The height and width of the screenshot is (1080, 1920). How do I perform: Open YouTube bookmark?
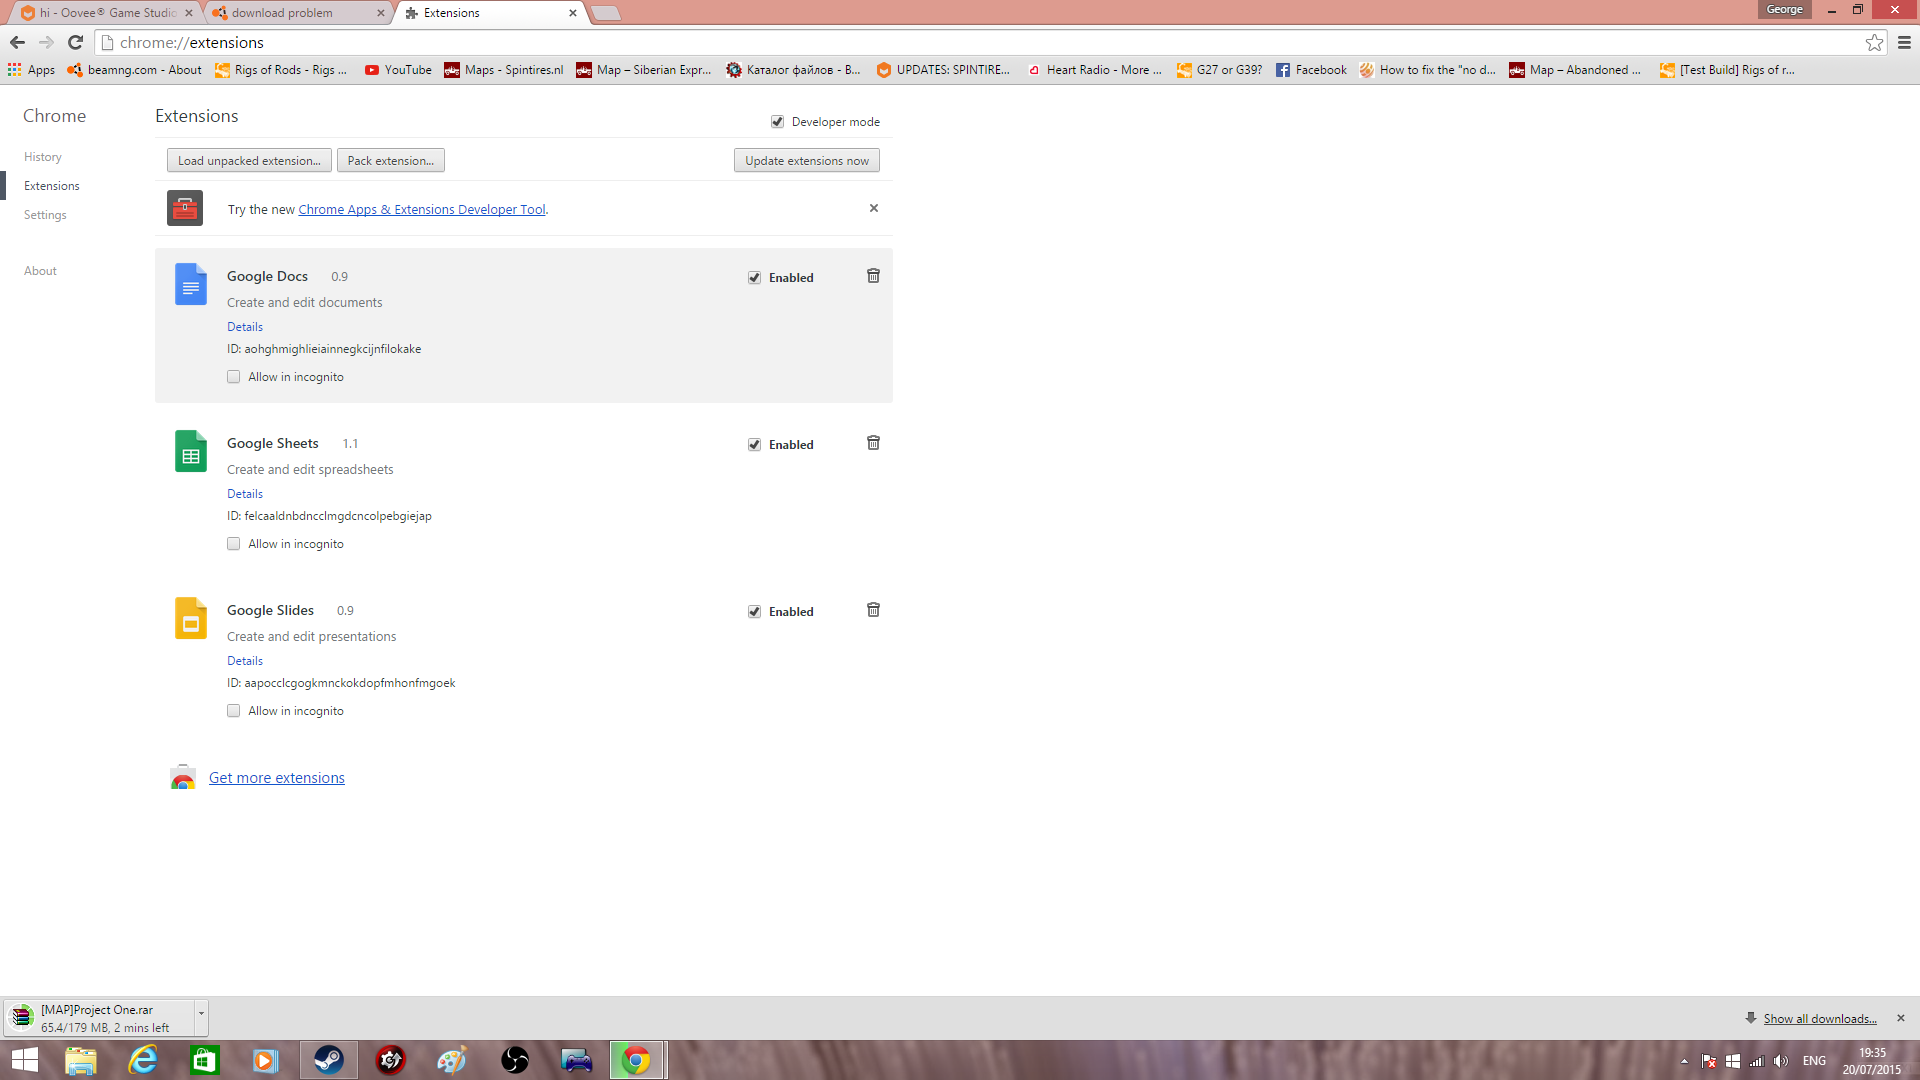pyautogui.click(x=398, y=70)
